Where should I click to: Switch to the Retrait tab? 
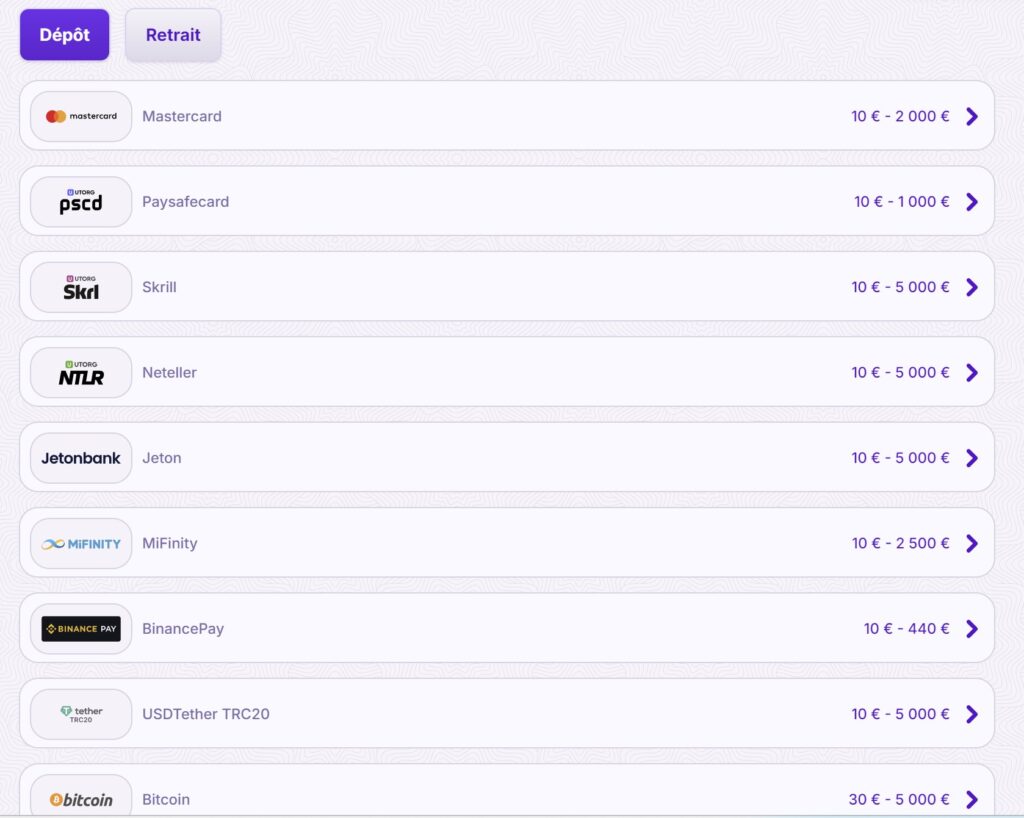[x=173, y=35]
